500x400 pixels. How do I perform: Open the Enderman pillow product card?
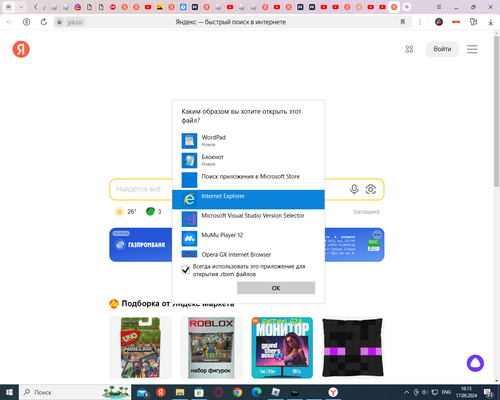pos(353,348)
